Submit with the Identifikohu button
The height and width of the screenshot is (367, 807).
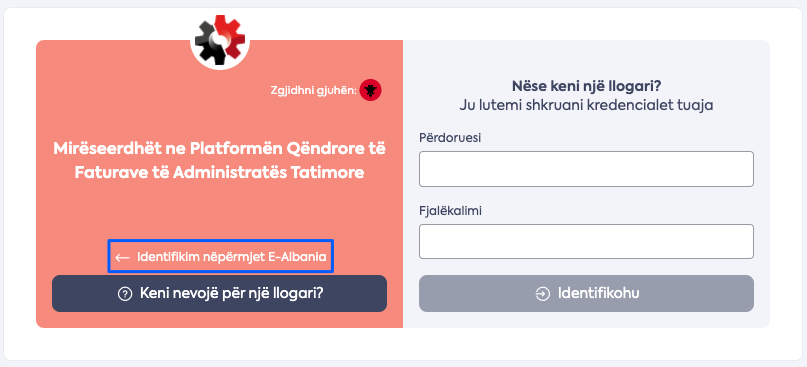coord(586,293)
